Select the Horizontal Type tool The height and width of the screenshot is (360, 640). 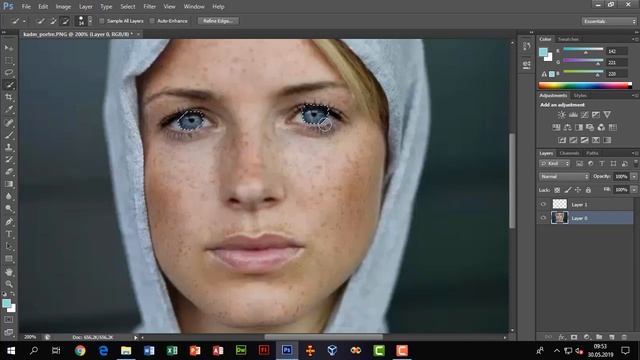point(9,234)
